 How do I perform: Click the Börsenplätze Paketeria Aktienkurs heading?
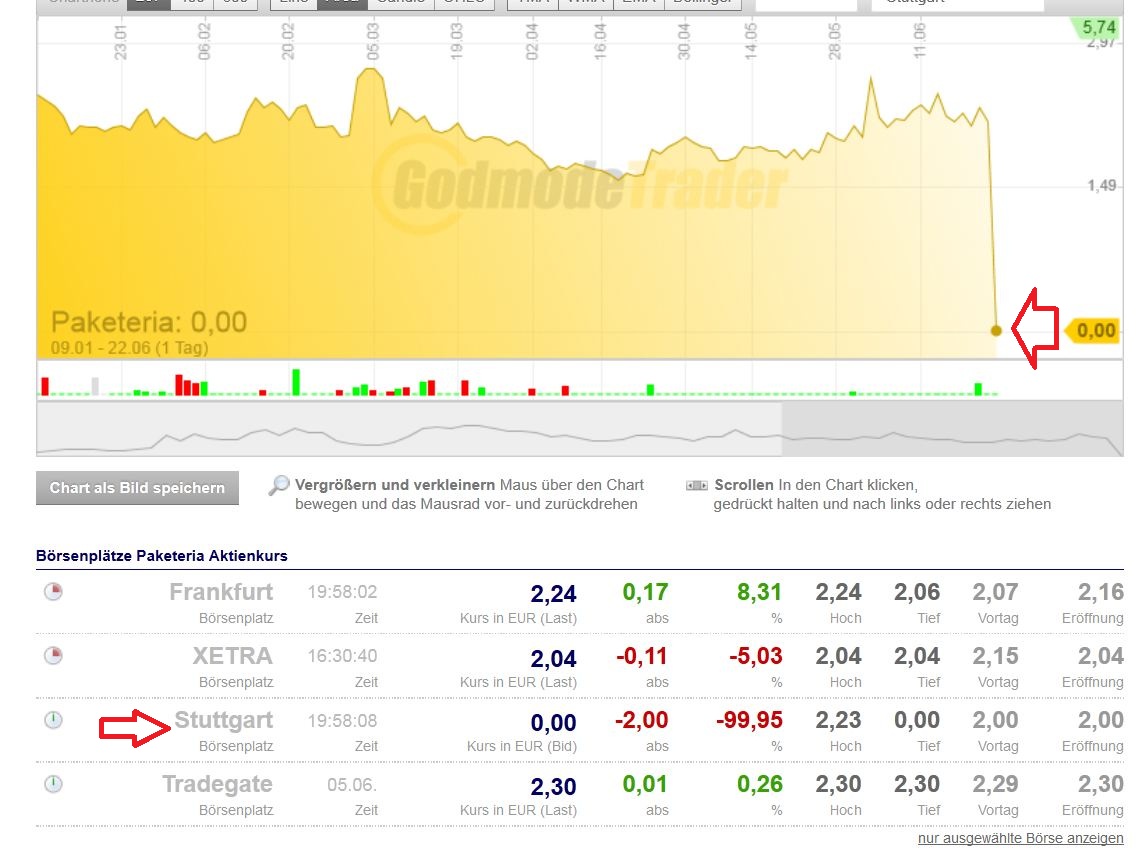pyautogui.click(x=162, y=556)
